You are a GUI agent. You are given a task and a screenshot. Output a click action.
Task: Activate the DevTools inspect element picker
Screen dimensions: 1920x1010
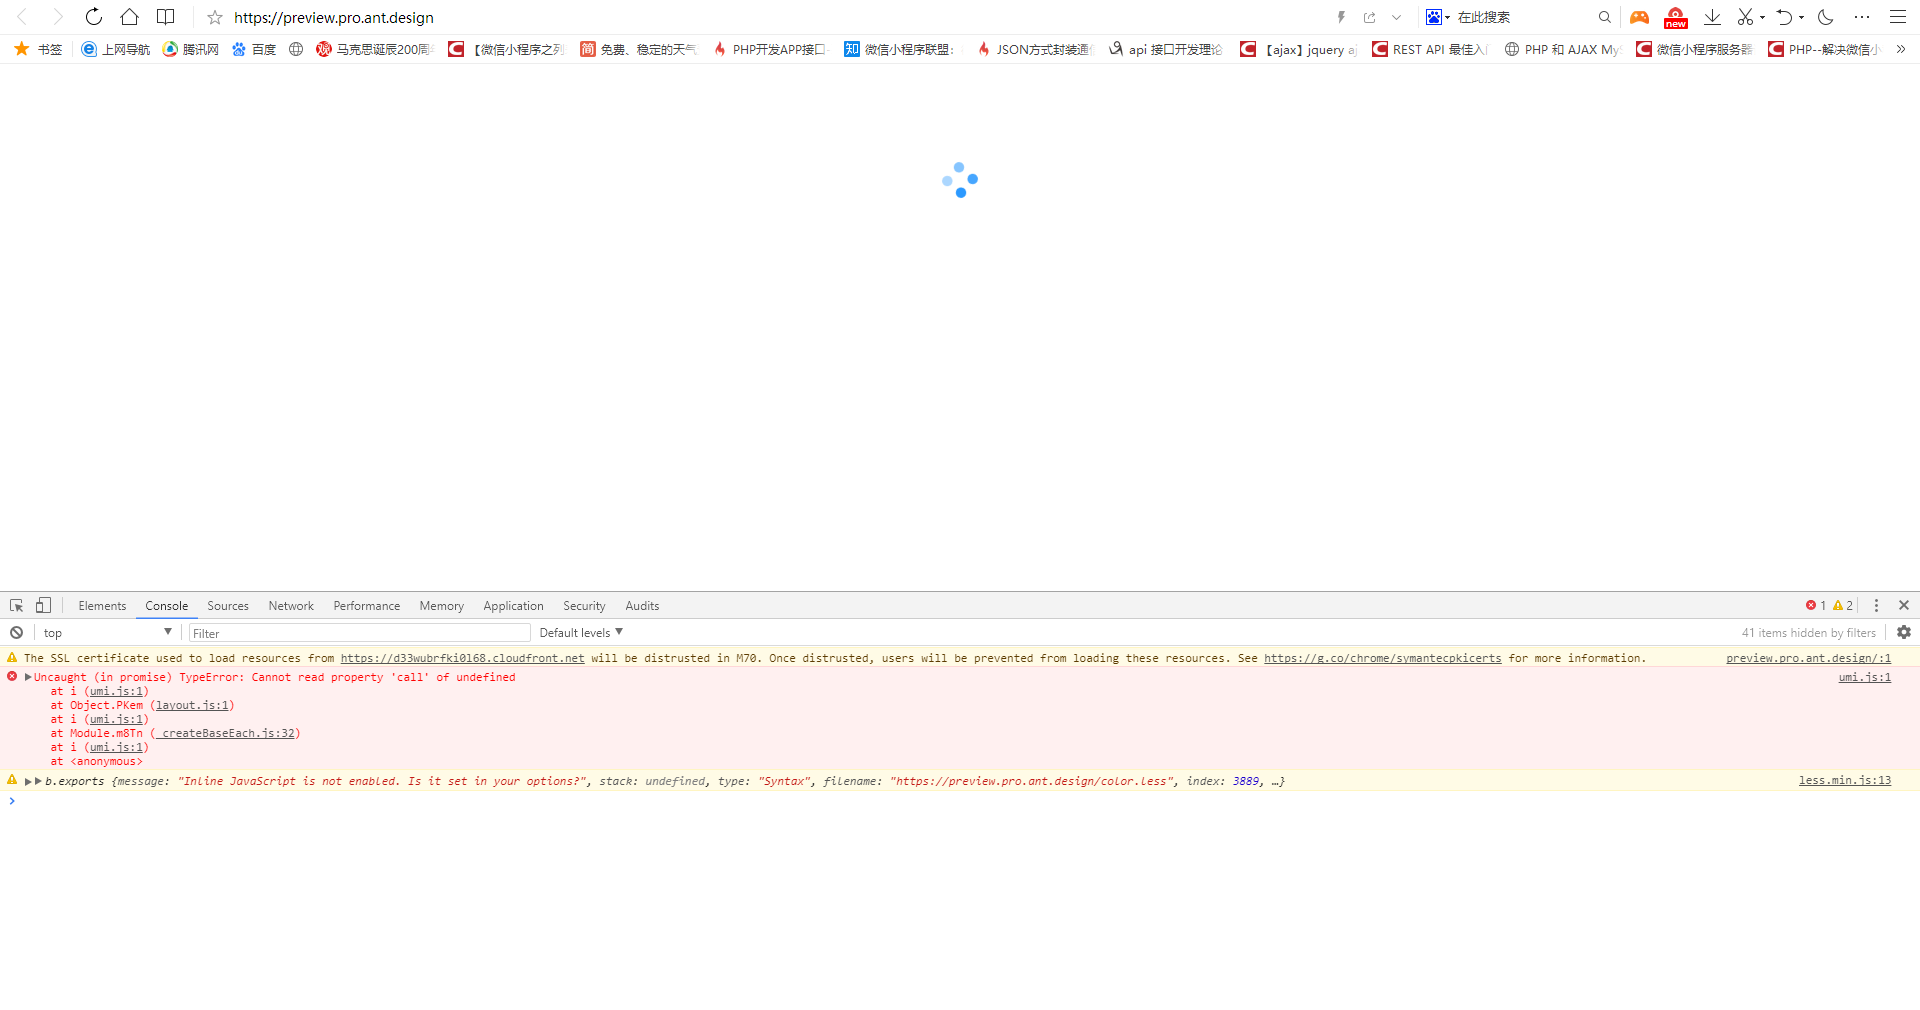coord(17,606)
